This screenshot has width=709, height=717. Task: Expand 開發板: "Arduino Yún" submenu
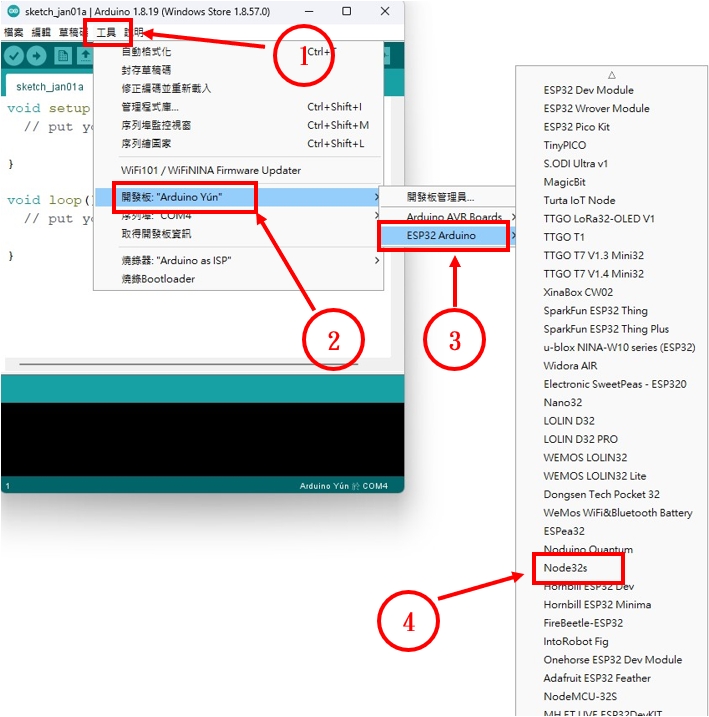(x=238, y=197)
